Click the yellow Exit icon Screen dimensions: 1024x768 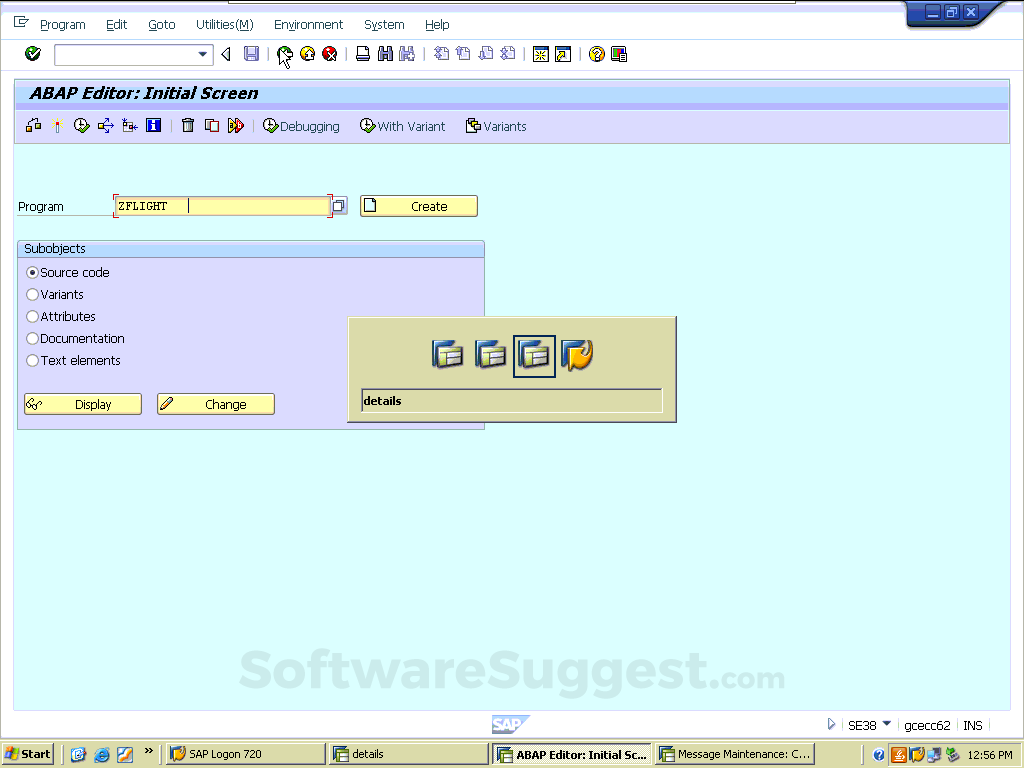308,54
